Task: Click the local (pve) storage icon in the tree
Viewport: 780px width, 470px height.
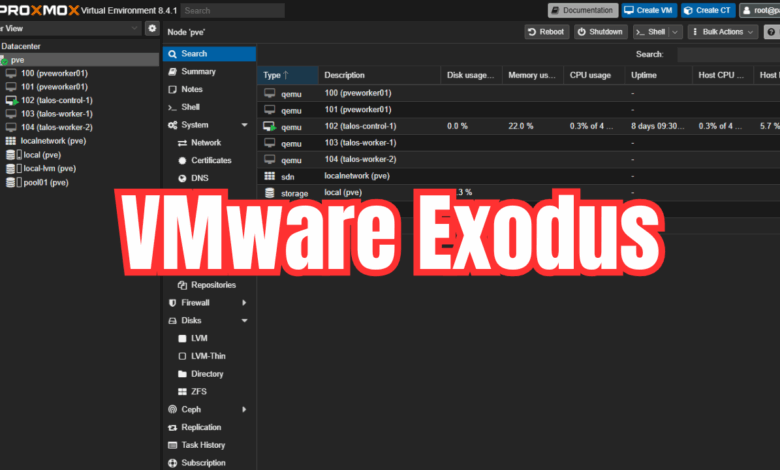Action: 10,155
